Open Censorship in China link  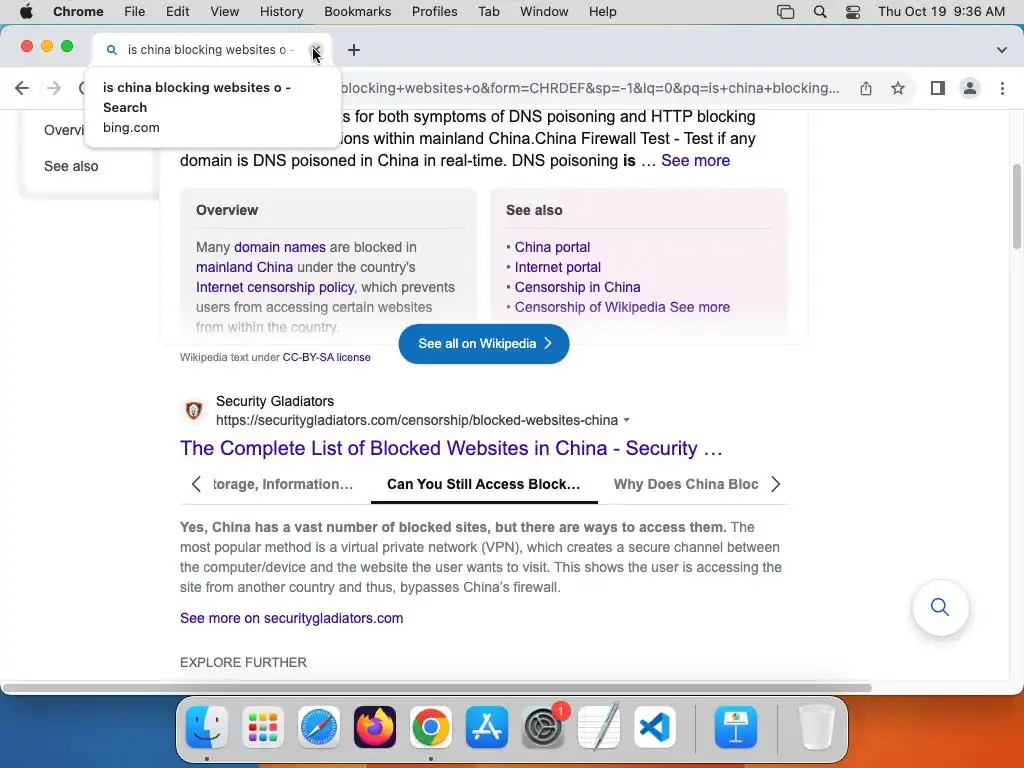(577, 287)
